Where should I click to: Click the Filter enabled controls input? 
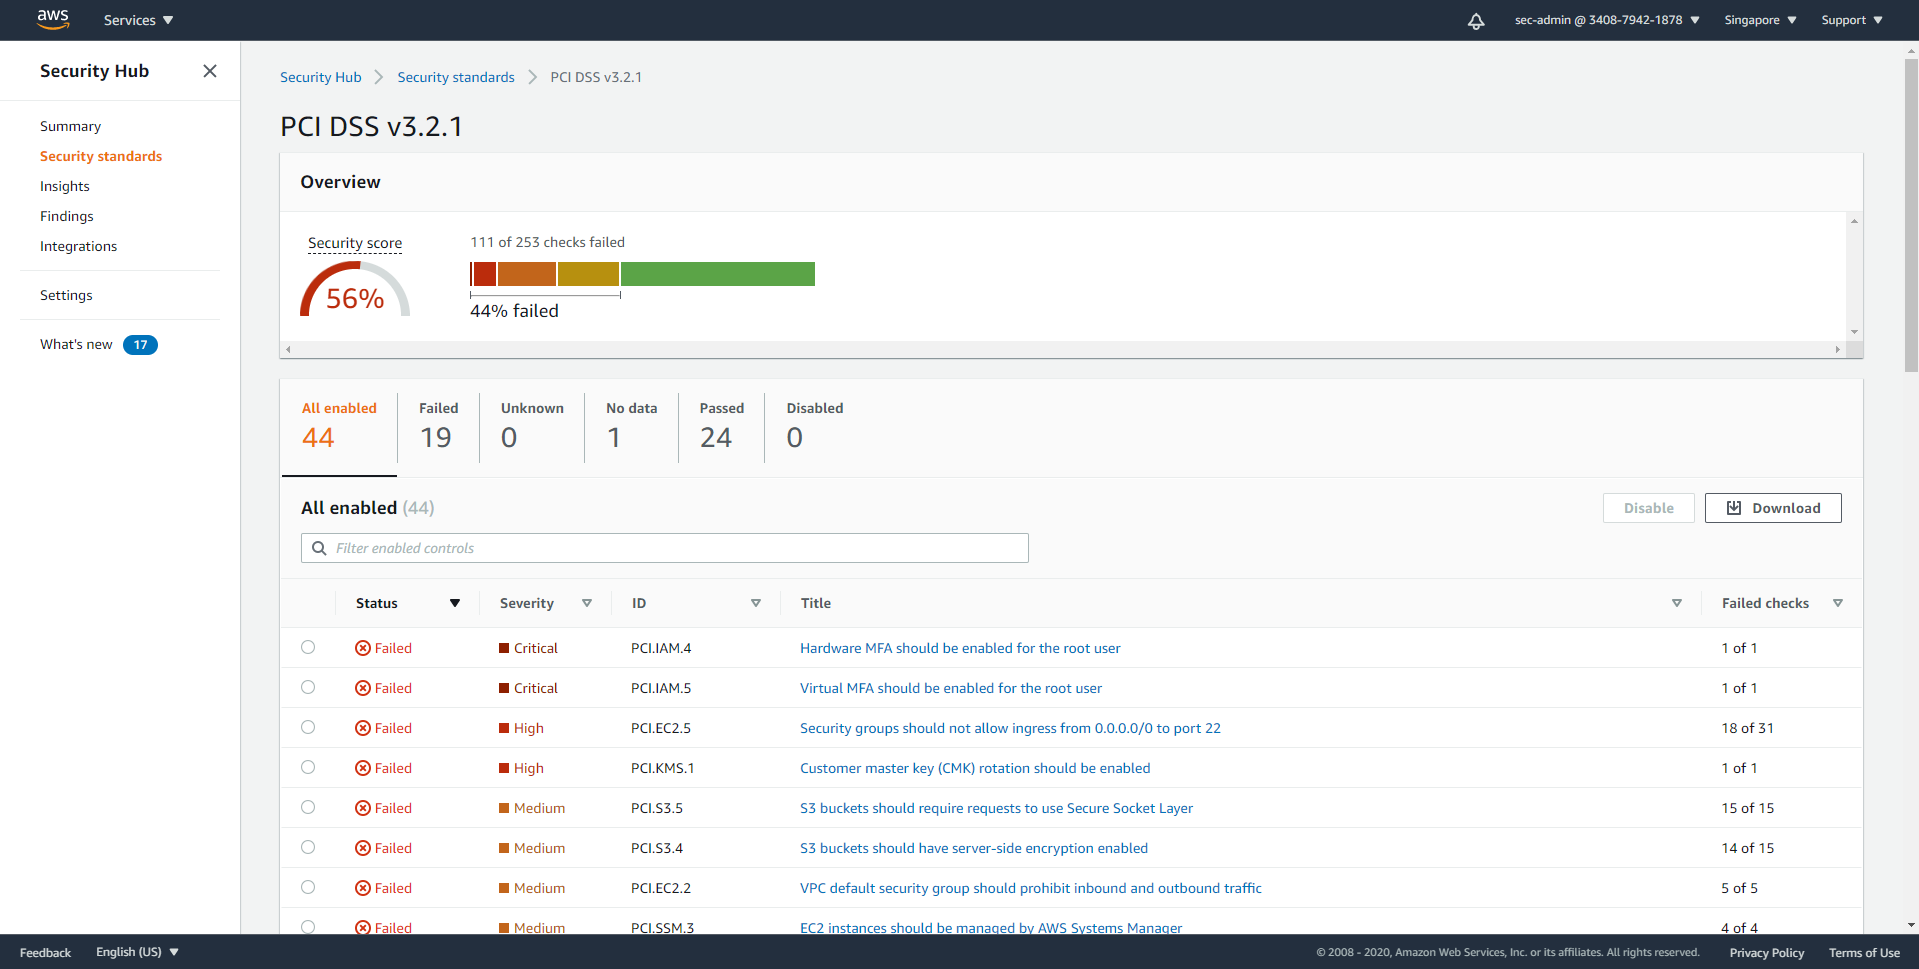tap(665, 548)
